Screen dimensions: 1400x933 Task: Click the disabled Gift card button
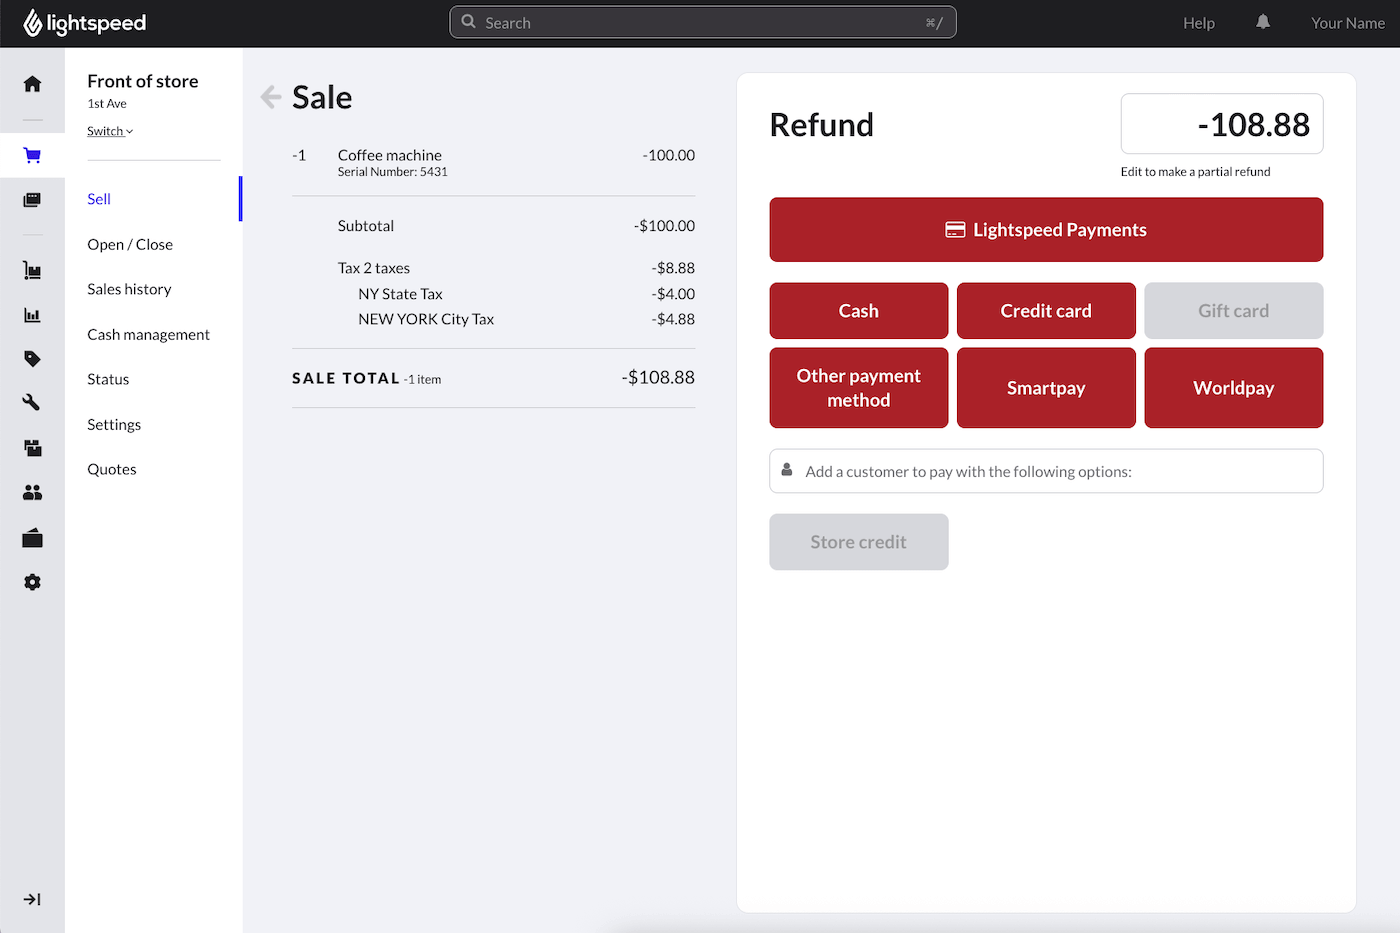pyautogui.click(x=1233, y=311)
